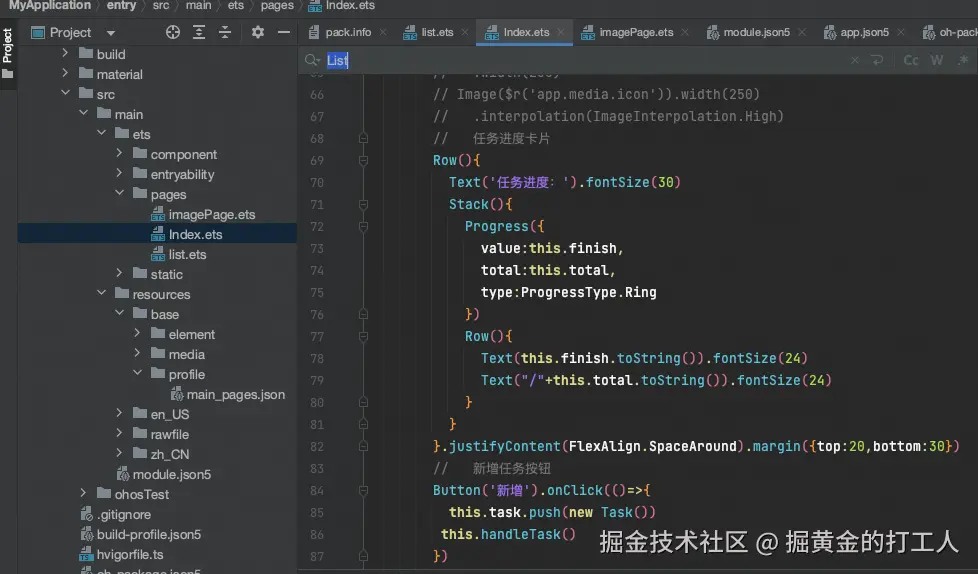The image size is (978, 574).
Task: Expand the component folder
Action: coord(119,153)
